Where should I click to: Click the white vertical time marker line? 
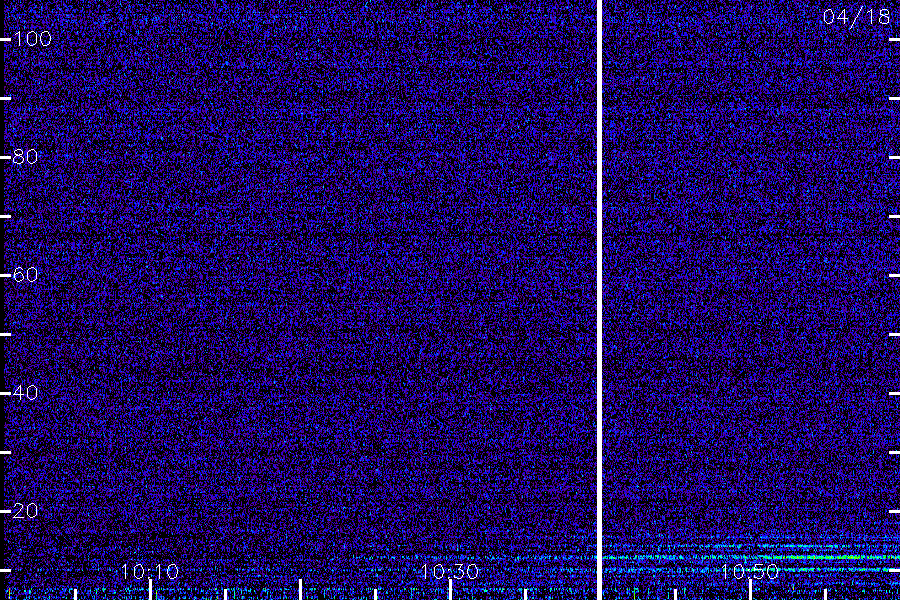click(x=599, y=300)
